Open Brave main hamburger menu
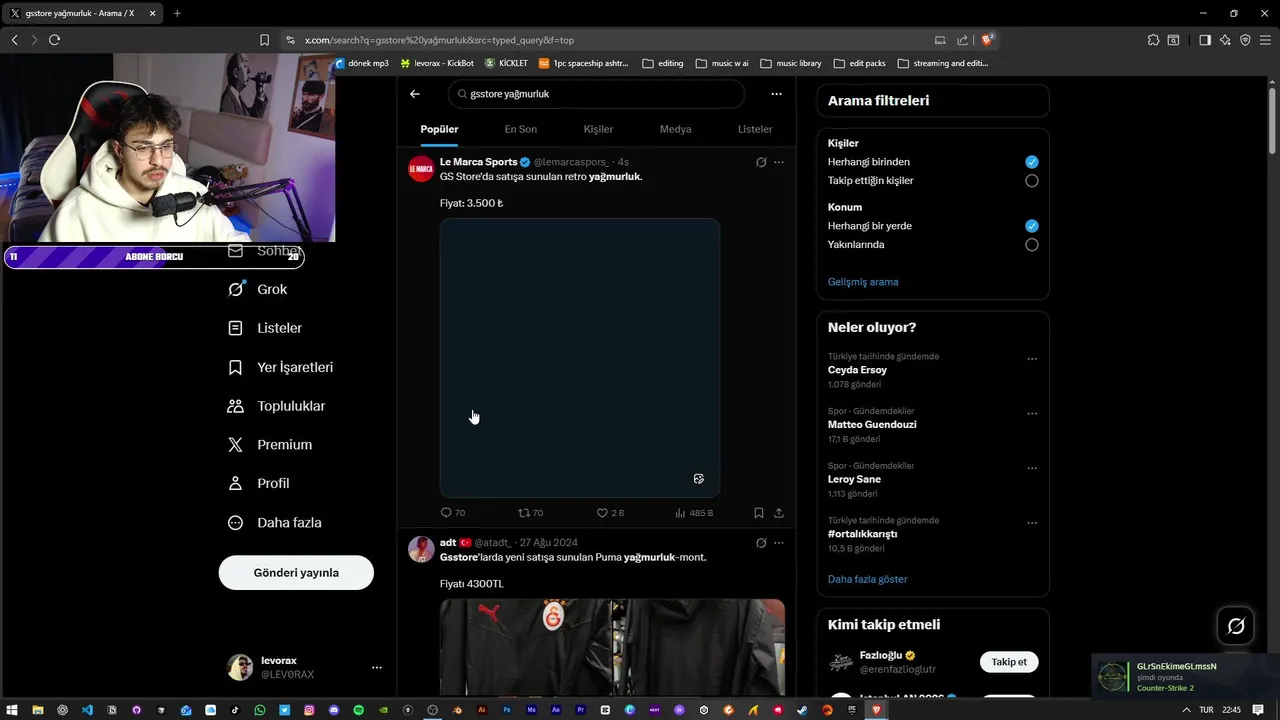Viewport: 1280px width, 720px height. click(x=1265, y=40)
